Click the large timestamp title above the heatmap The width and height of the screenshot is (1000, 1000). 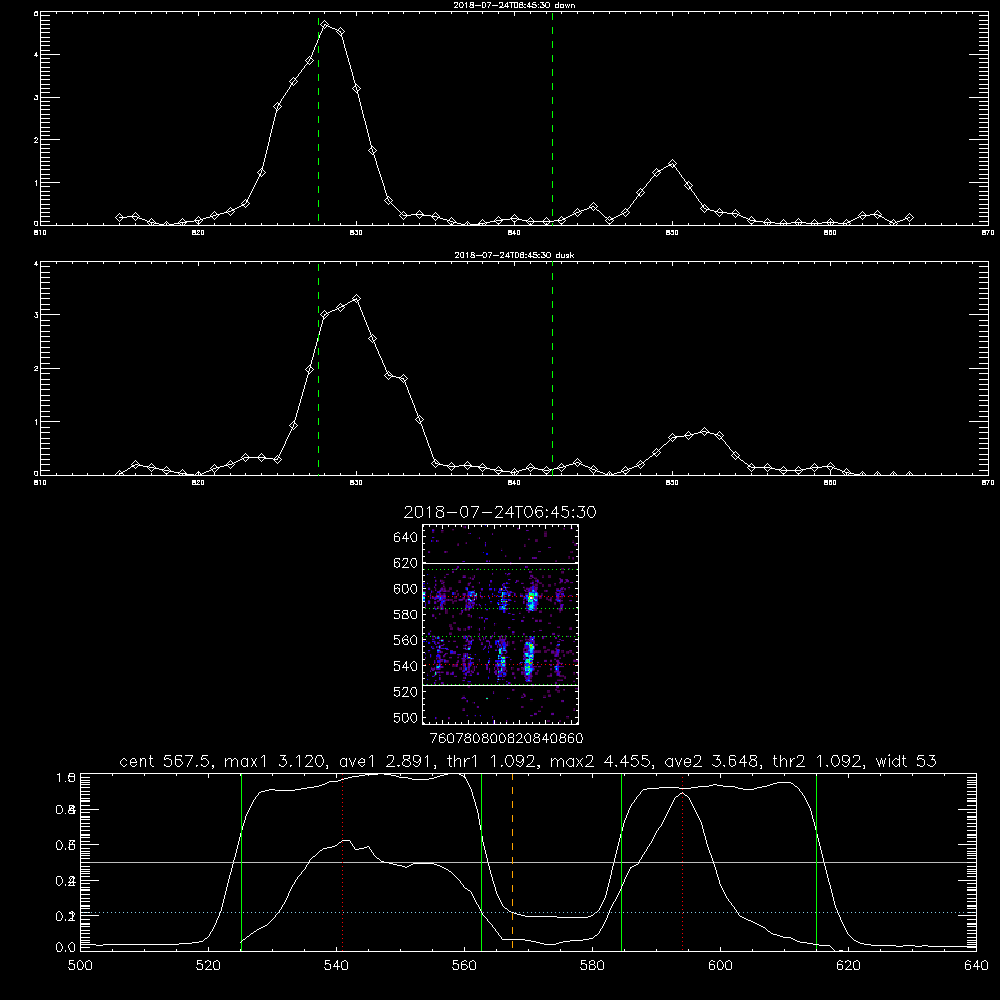pyautogui.click(x=500, y=512)
